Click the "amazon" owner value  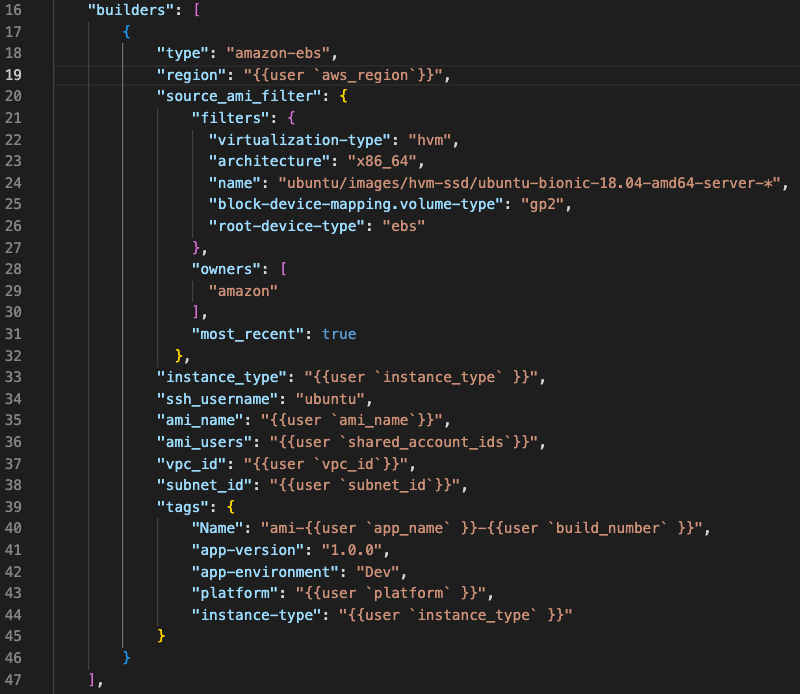point(243,291)
